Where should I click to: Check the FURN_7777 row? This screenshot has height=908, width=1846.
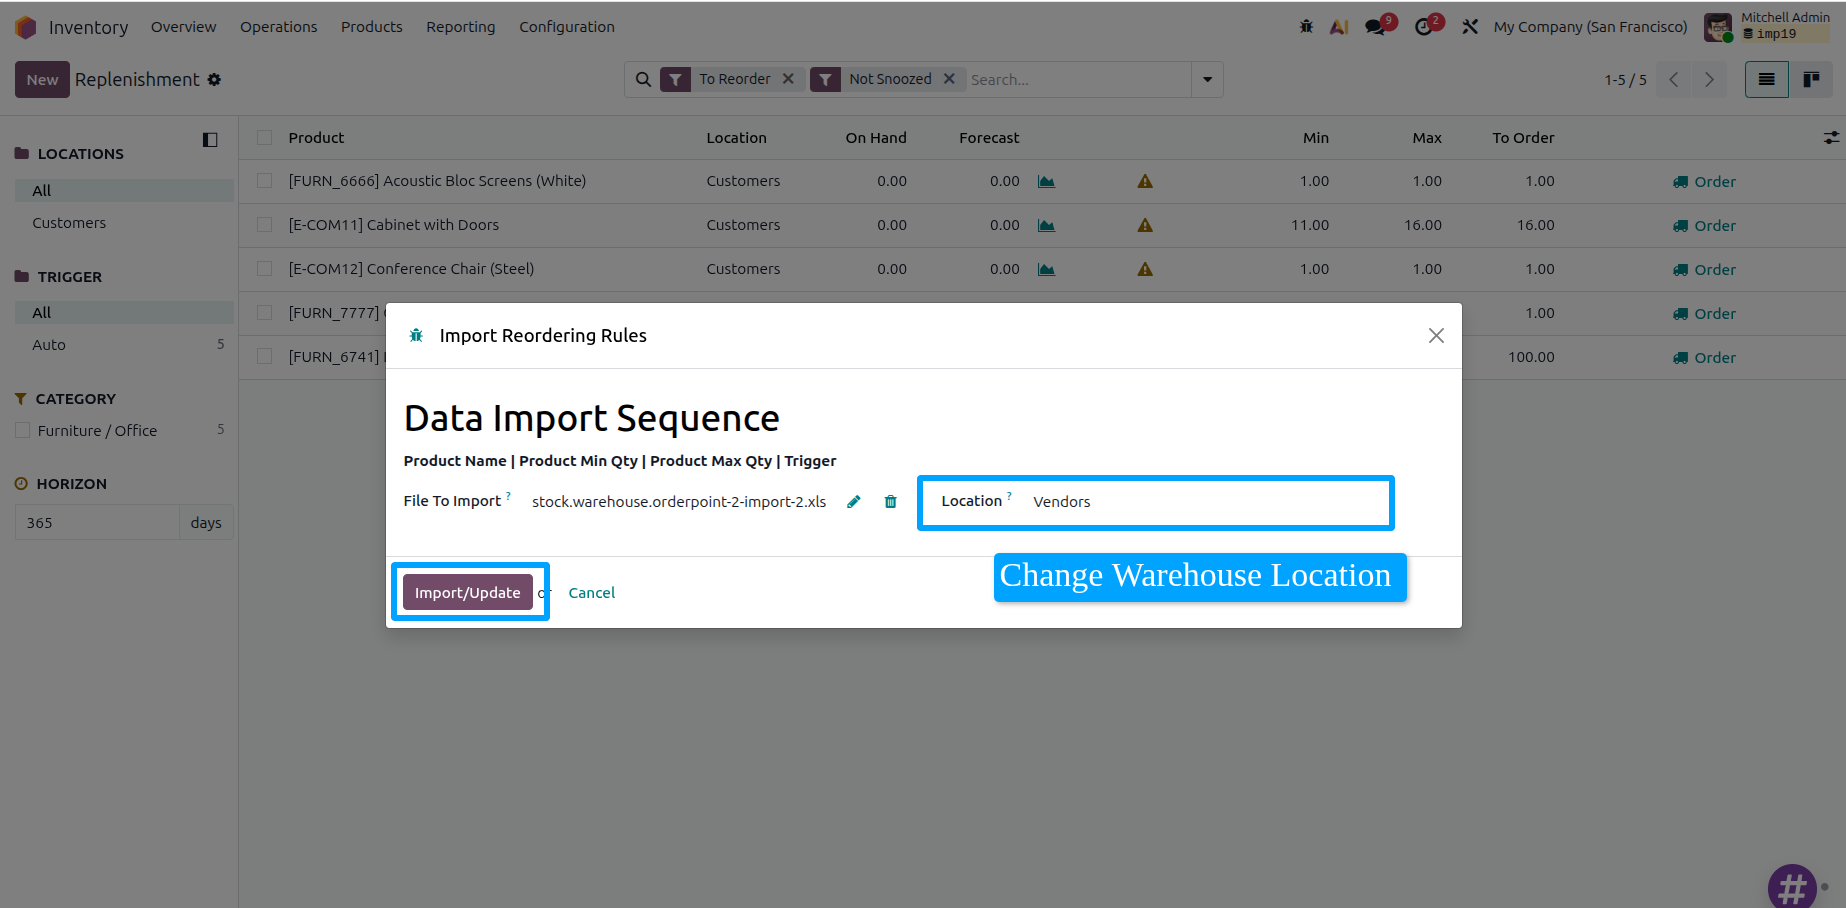pos(264,313)
